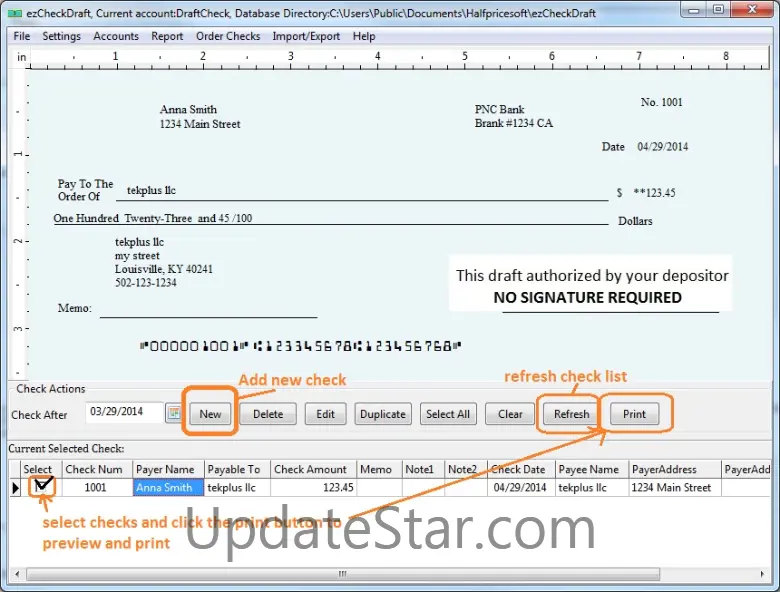780x592 pixels.
Task: Click the ezCheckDraft app icon in title bar
Action: (15, 13)
